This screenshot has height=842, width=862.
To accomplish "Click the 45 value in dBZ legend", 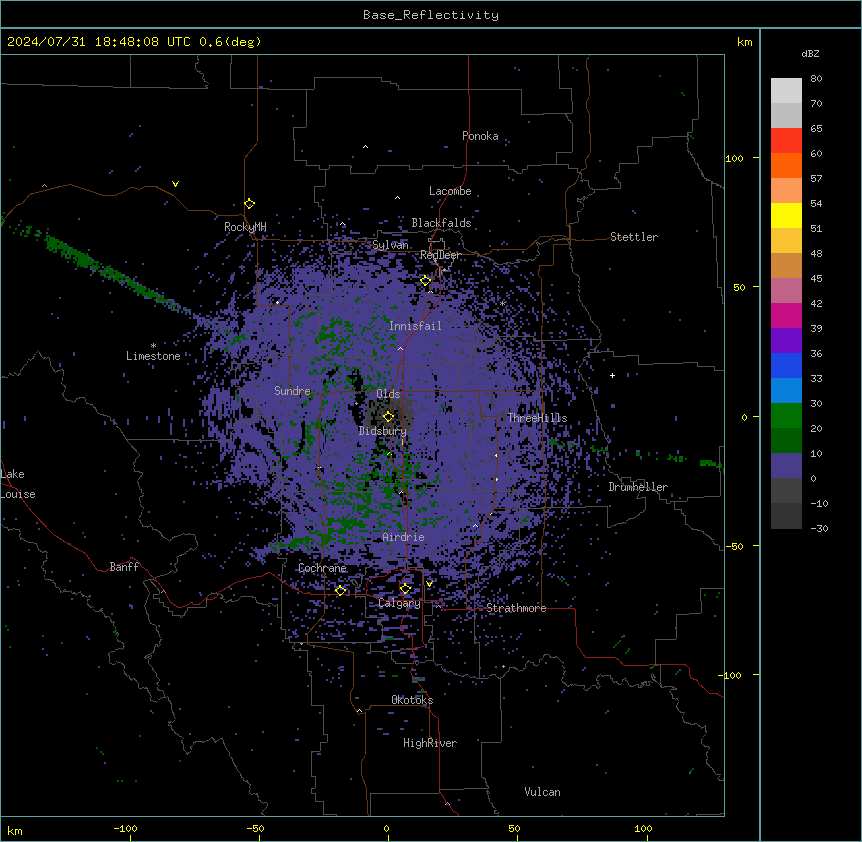I will [816, 279].
